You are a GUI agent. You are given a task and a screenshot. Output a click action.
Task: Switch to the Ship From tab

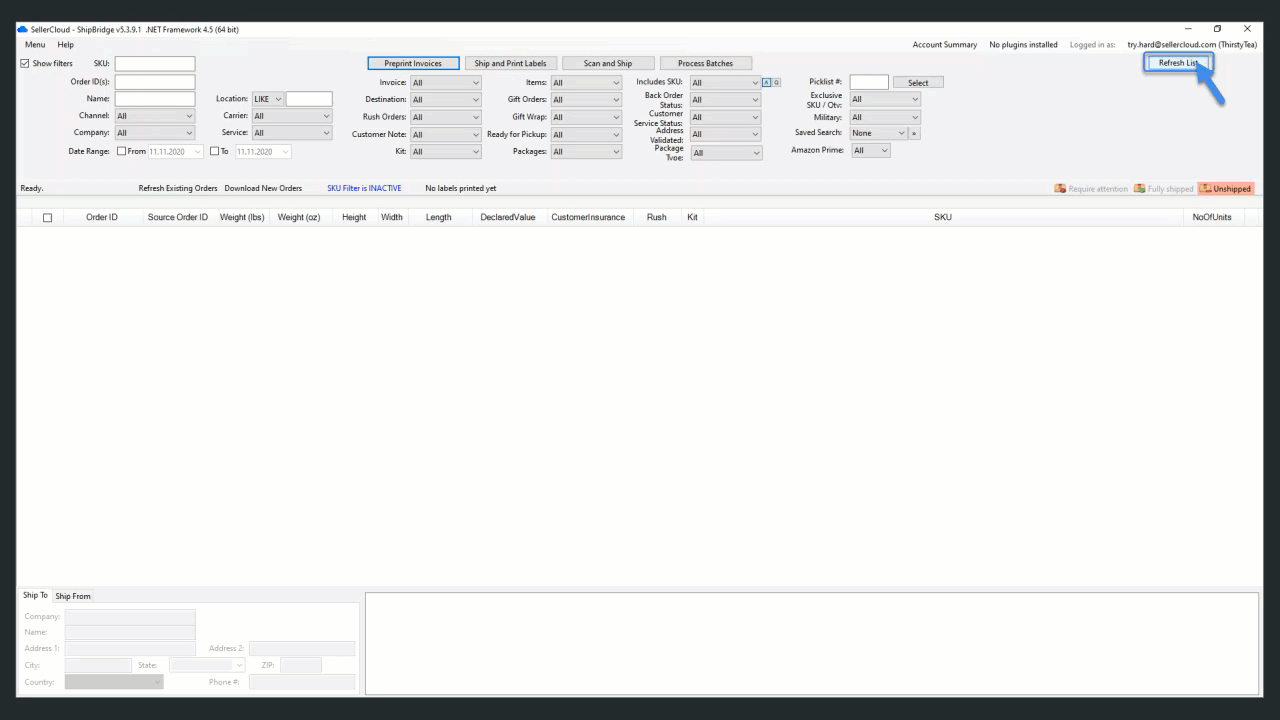73,597
